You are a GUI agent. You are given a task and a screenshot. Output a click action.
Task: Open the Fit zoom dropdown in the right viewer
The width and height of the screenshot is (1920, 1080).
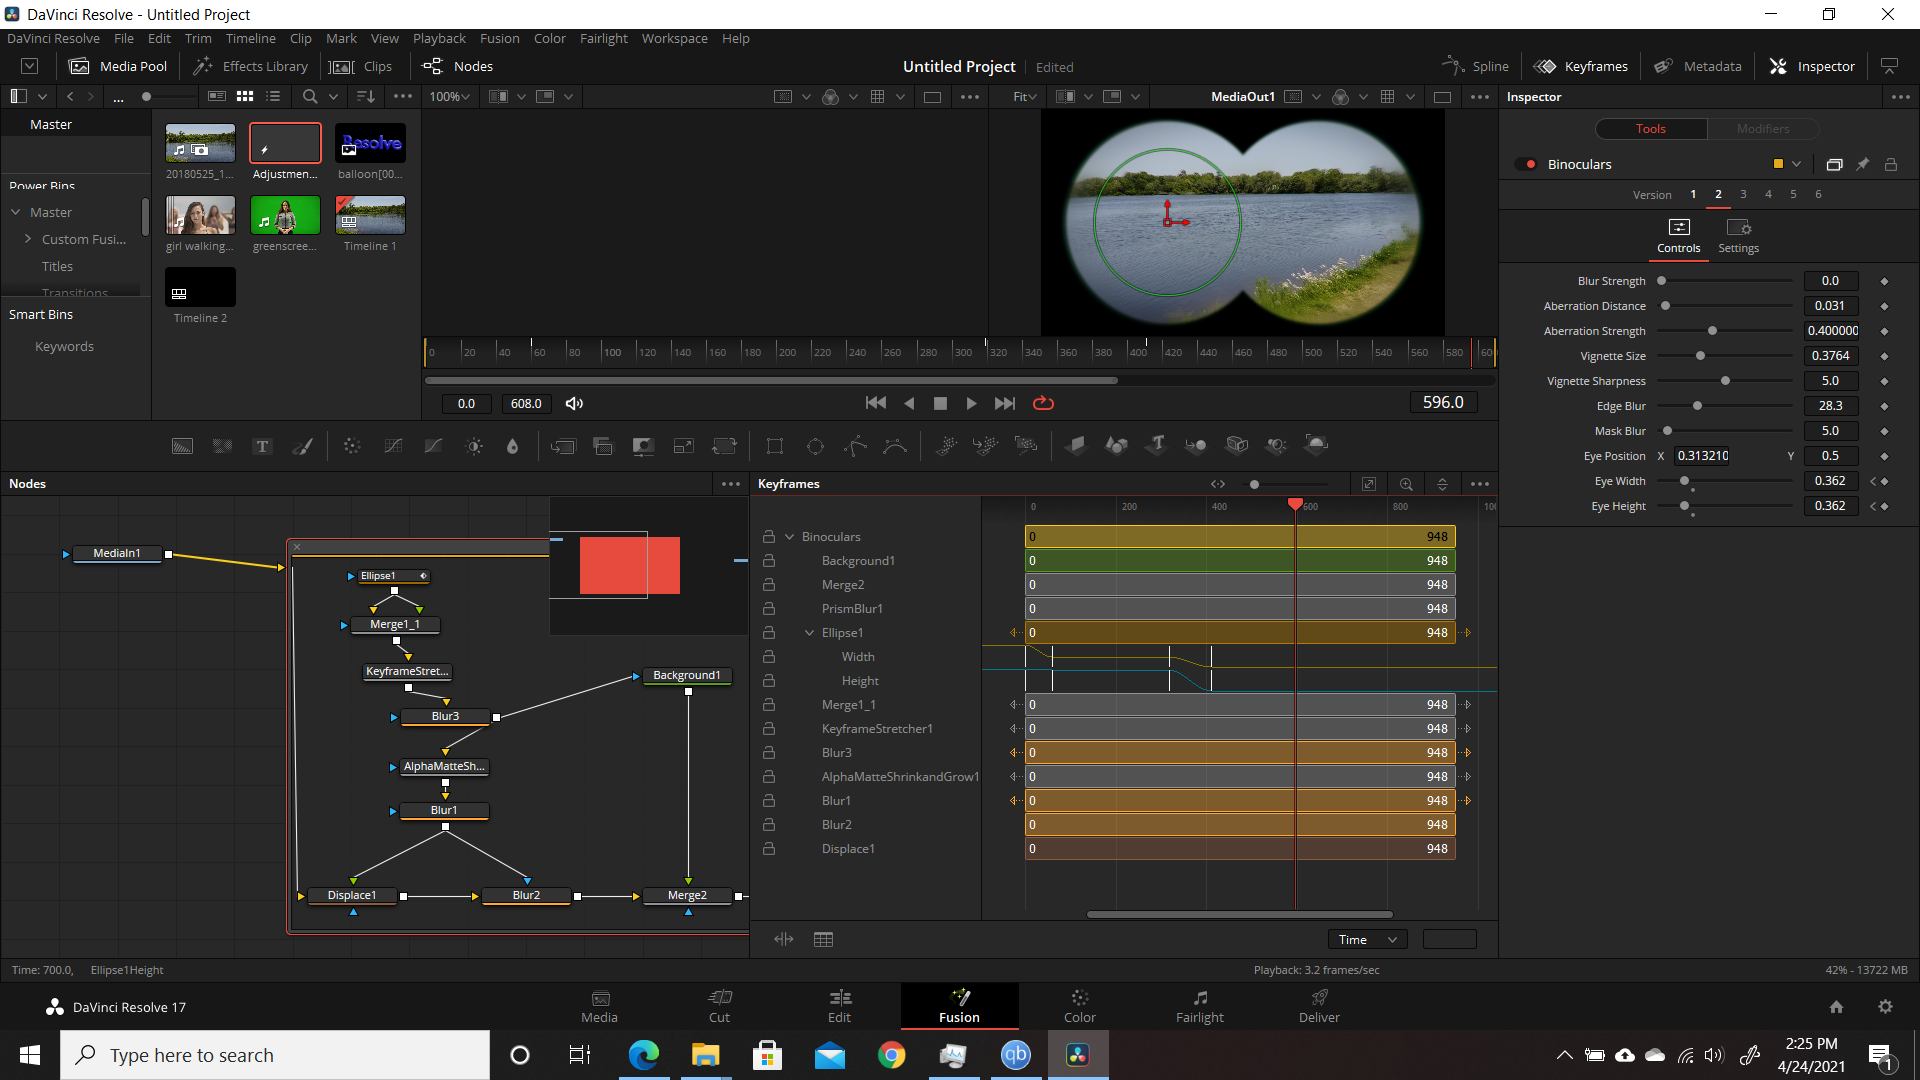1025,97
